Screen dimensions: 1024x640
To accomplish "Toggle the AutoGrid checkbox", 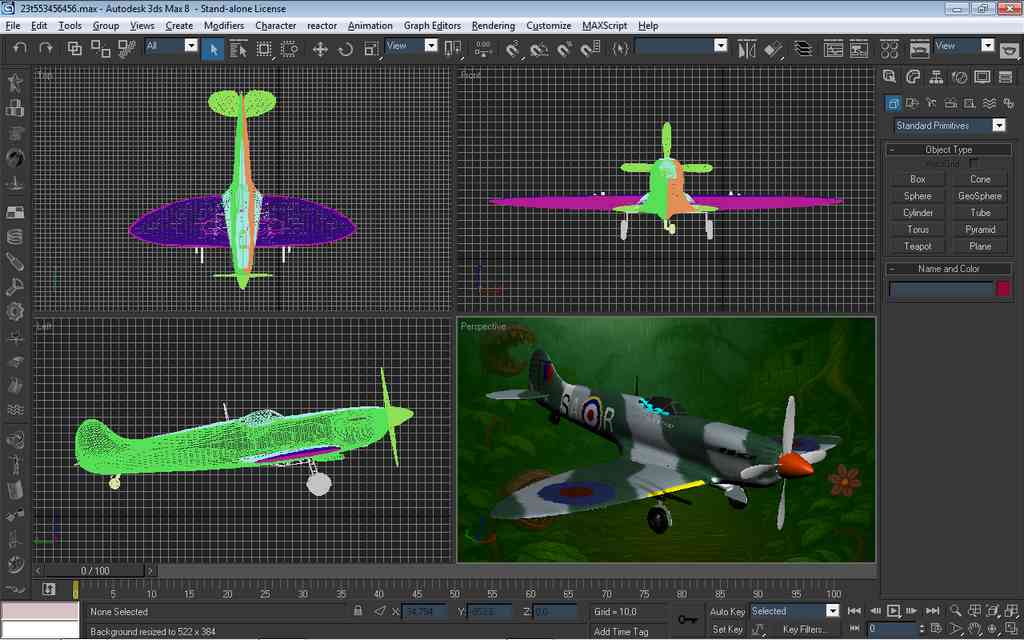I will [974, 163].
